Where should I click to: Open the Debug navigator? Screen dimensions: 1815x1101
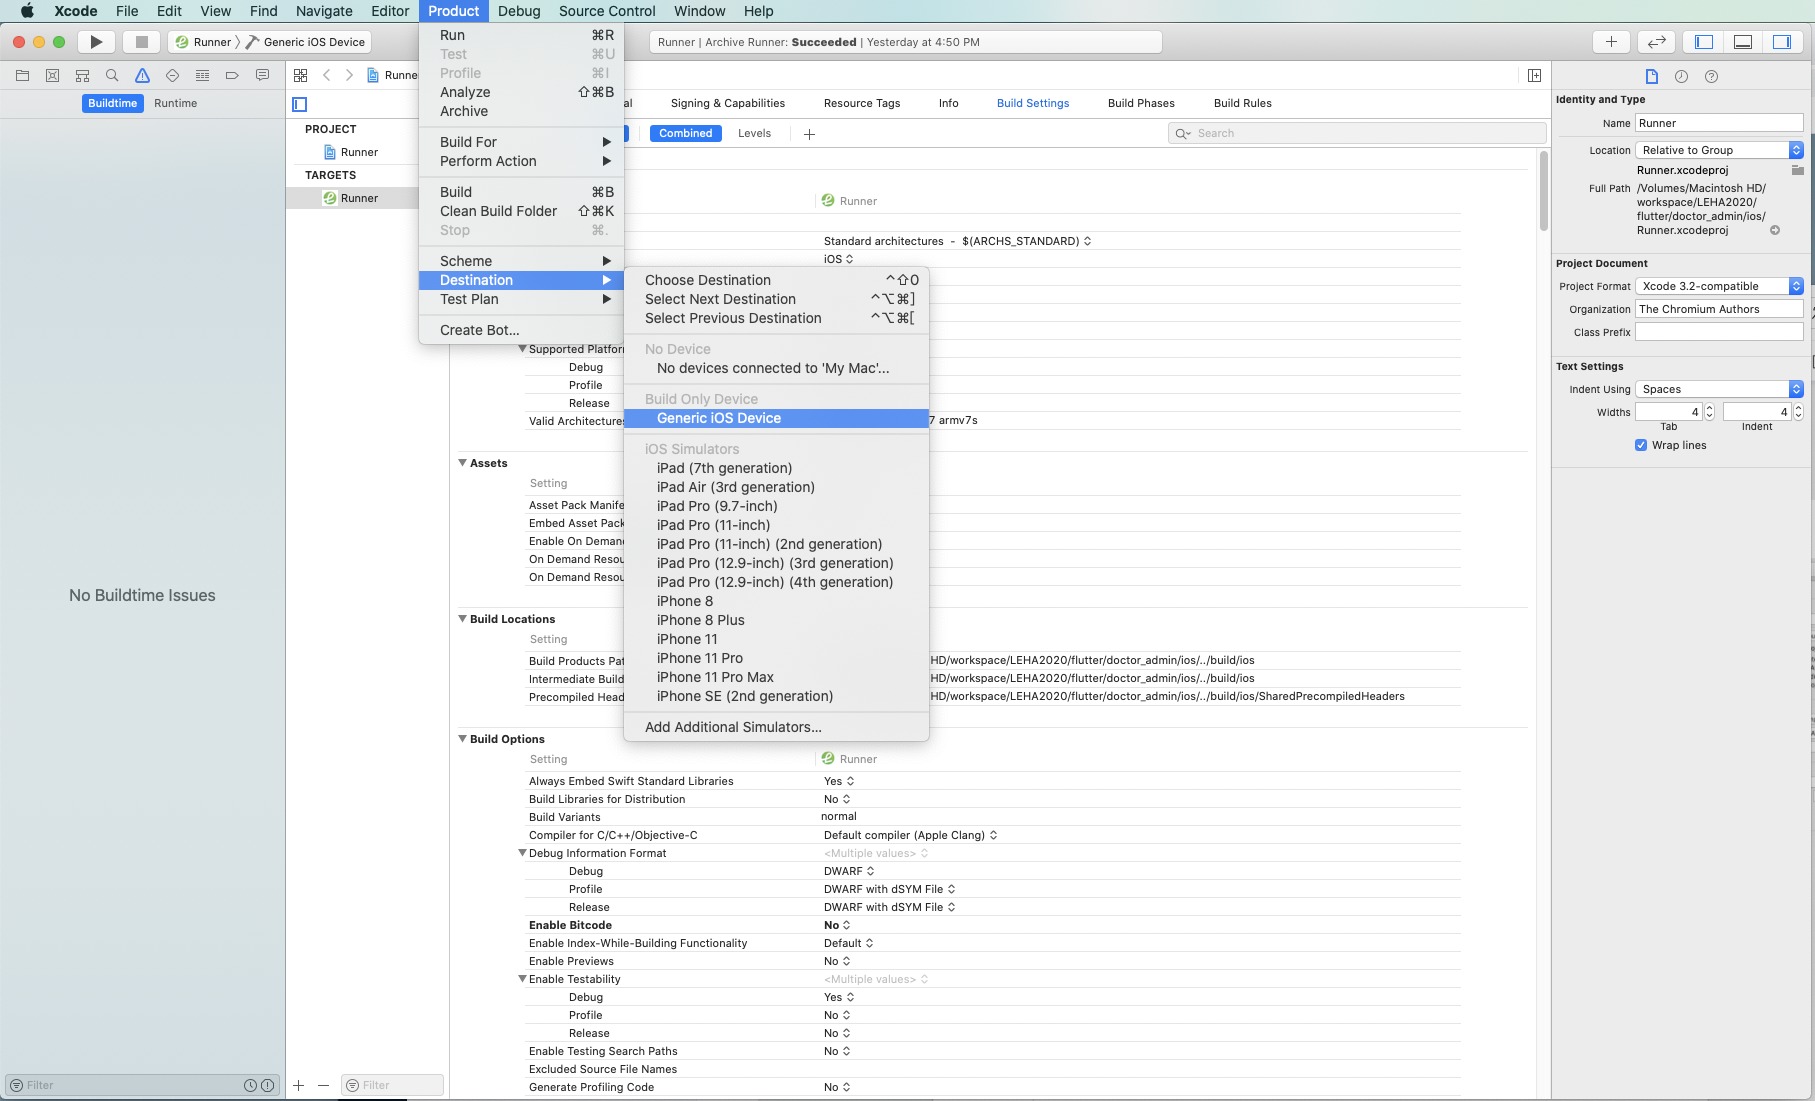(202, 75)
